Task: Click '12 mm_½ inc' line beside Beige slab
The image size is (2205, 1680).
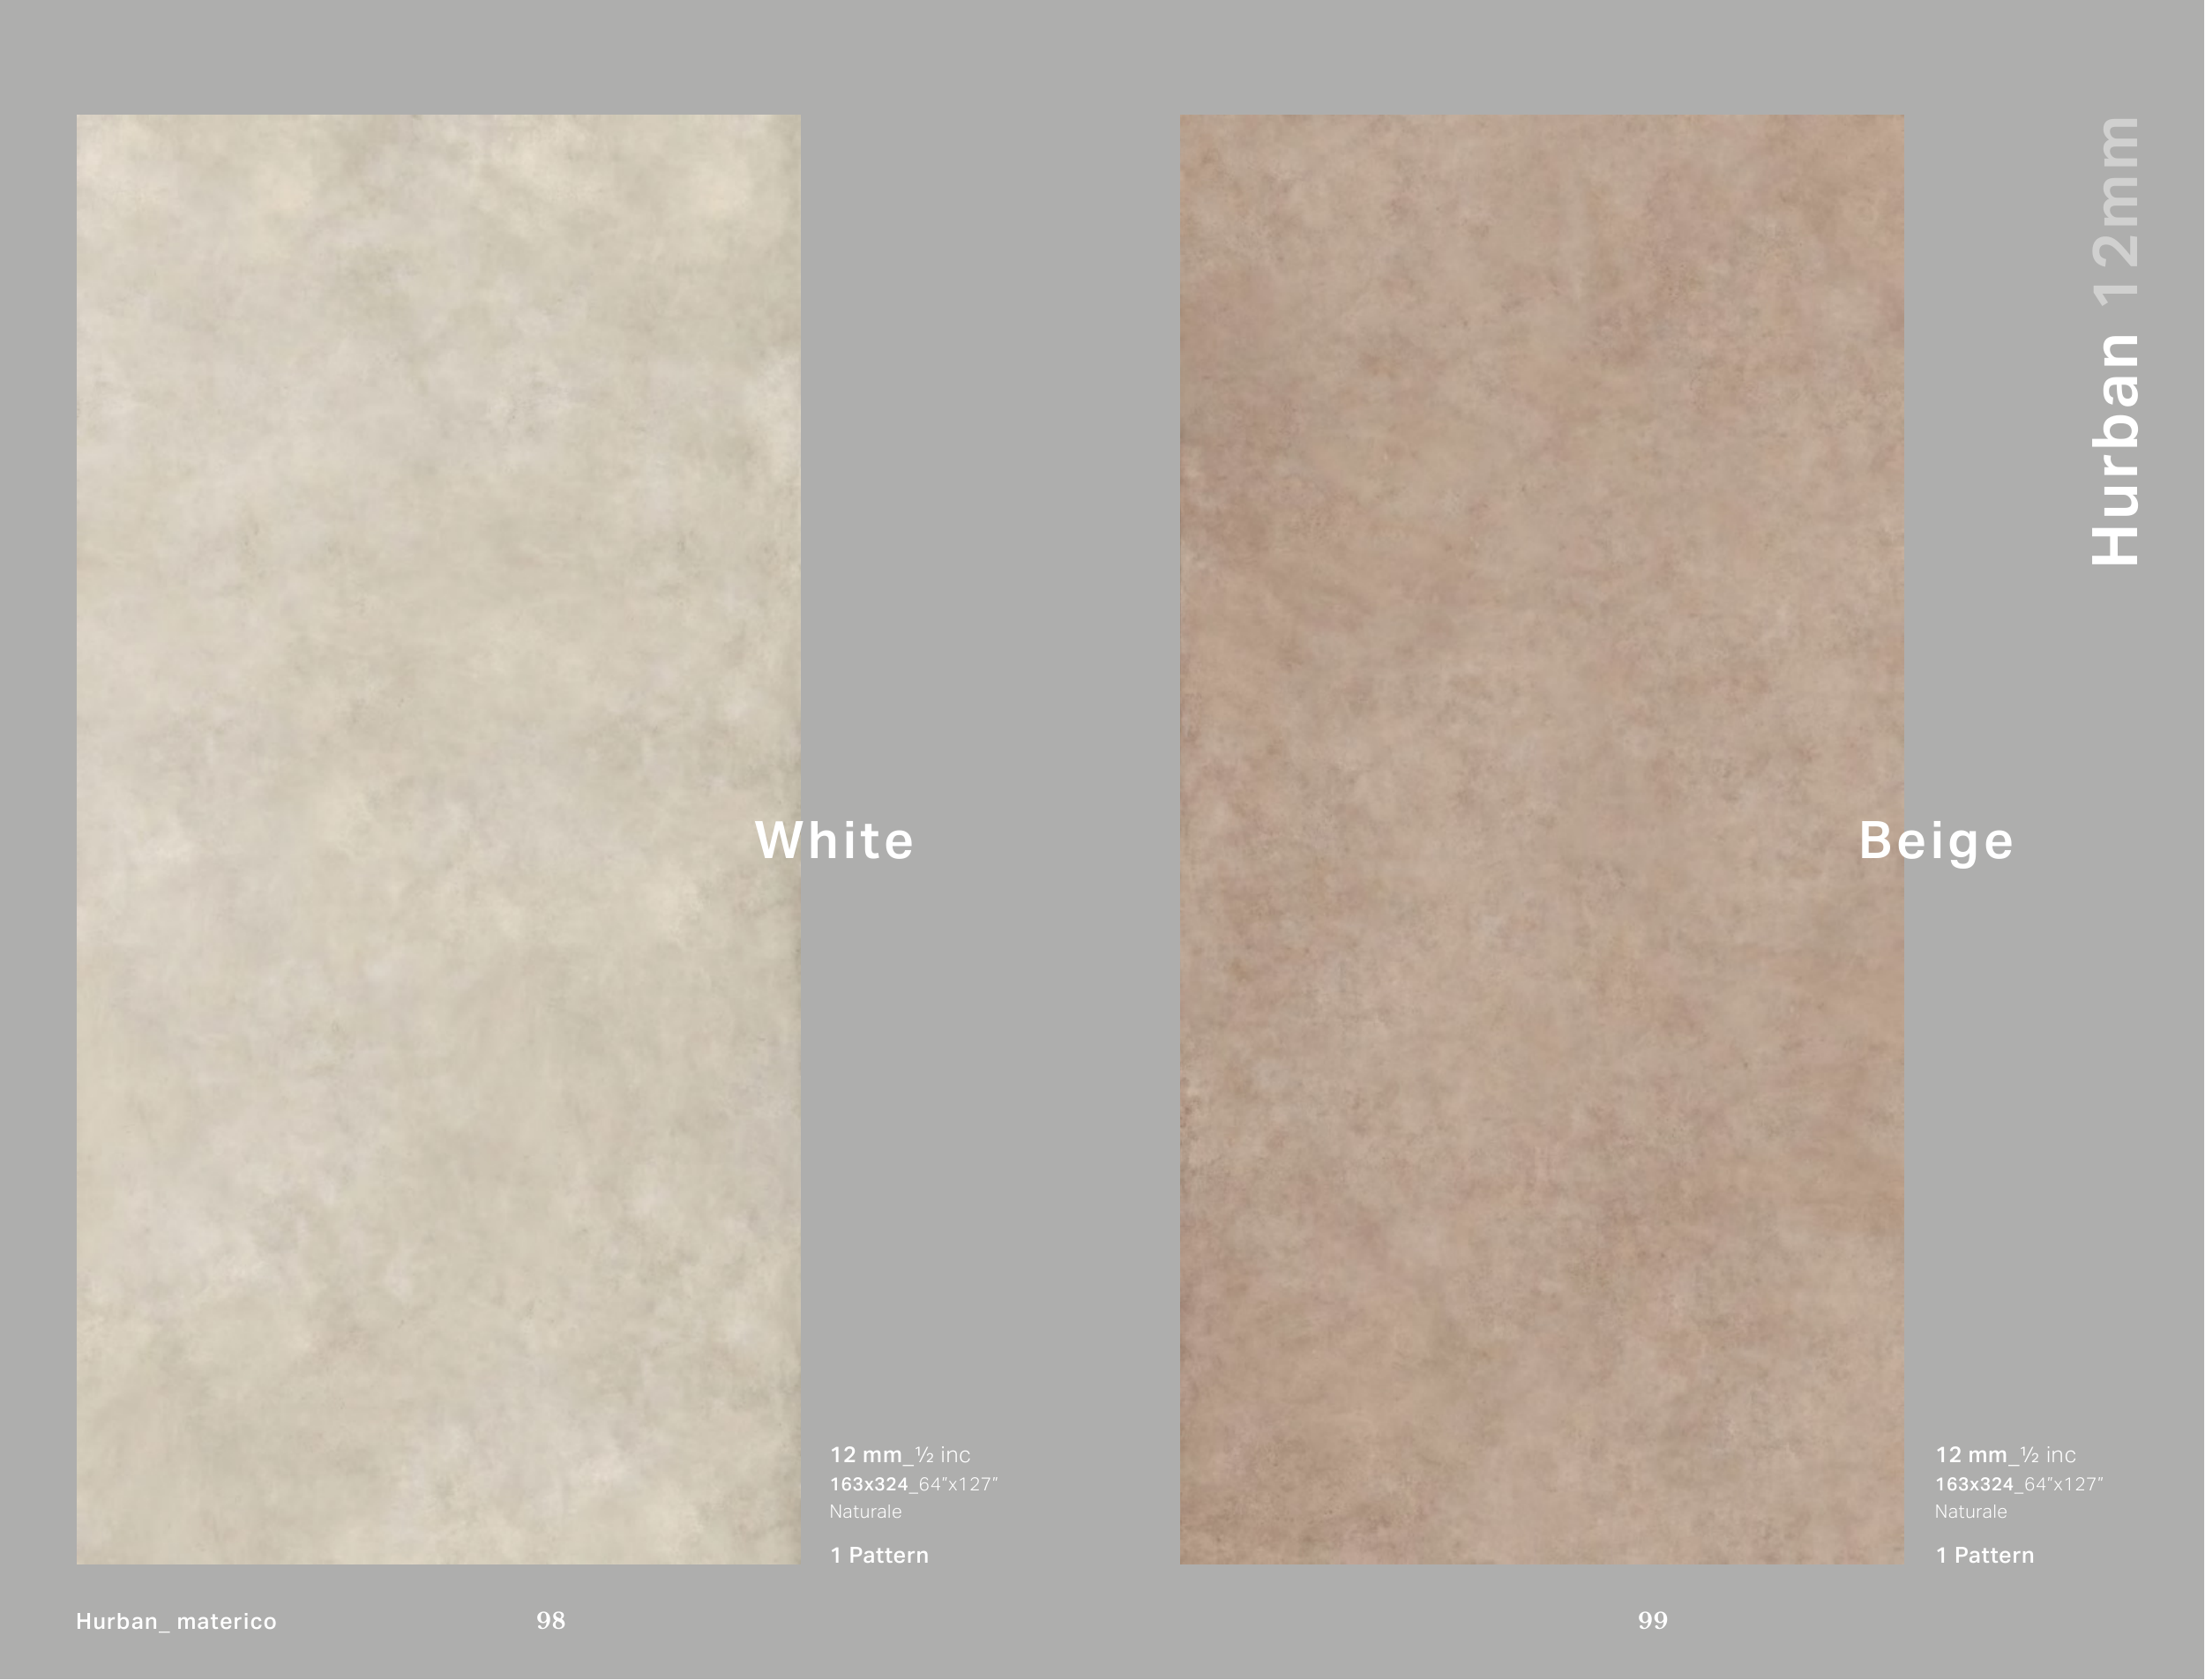Action: point(2005,1455)
